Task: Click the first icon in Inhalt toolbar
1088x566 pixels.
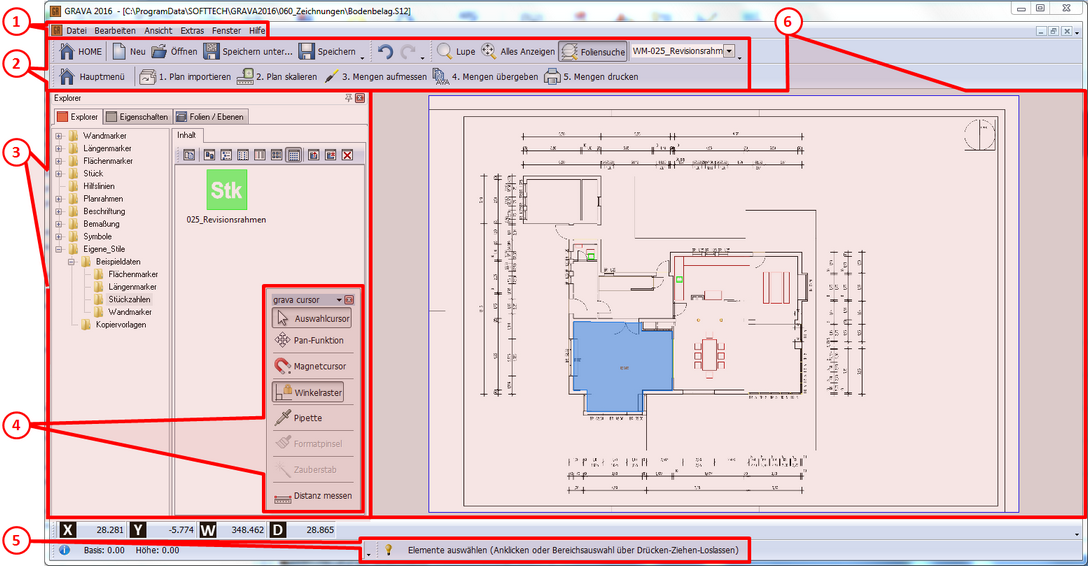Action: click(189, 155)
